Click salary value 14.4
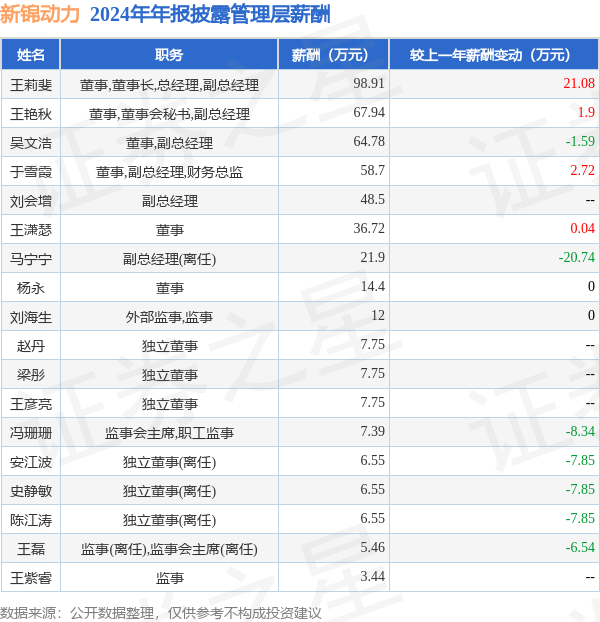The height and width of the screenshot is (622, 600). 372,286
